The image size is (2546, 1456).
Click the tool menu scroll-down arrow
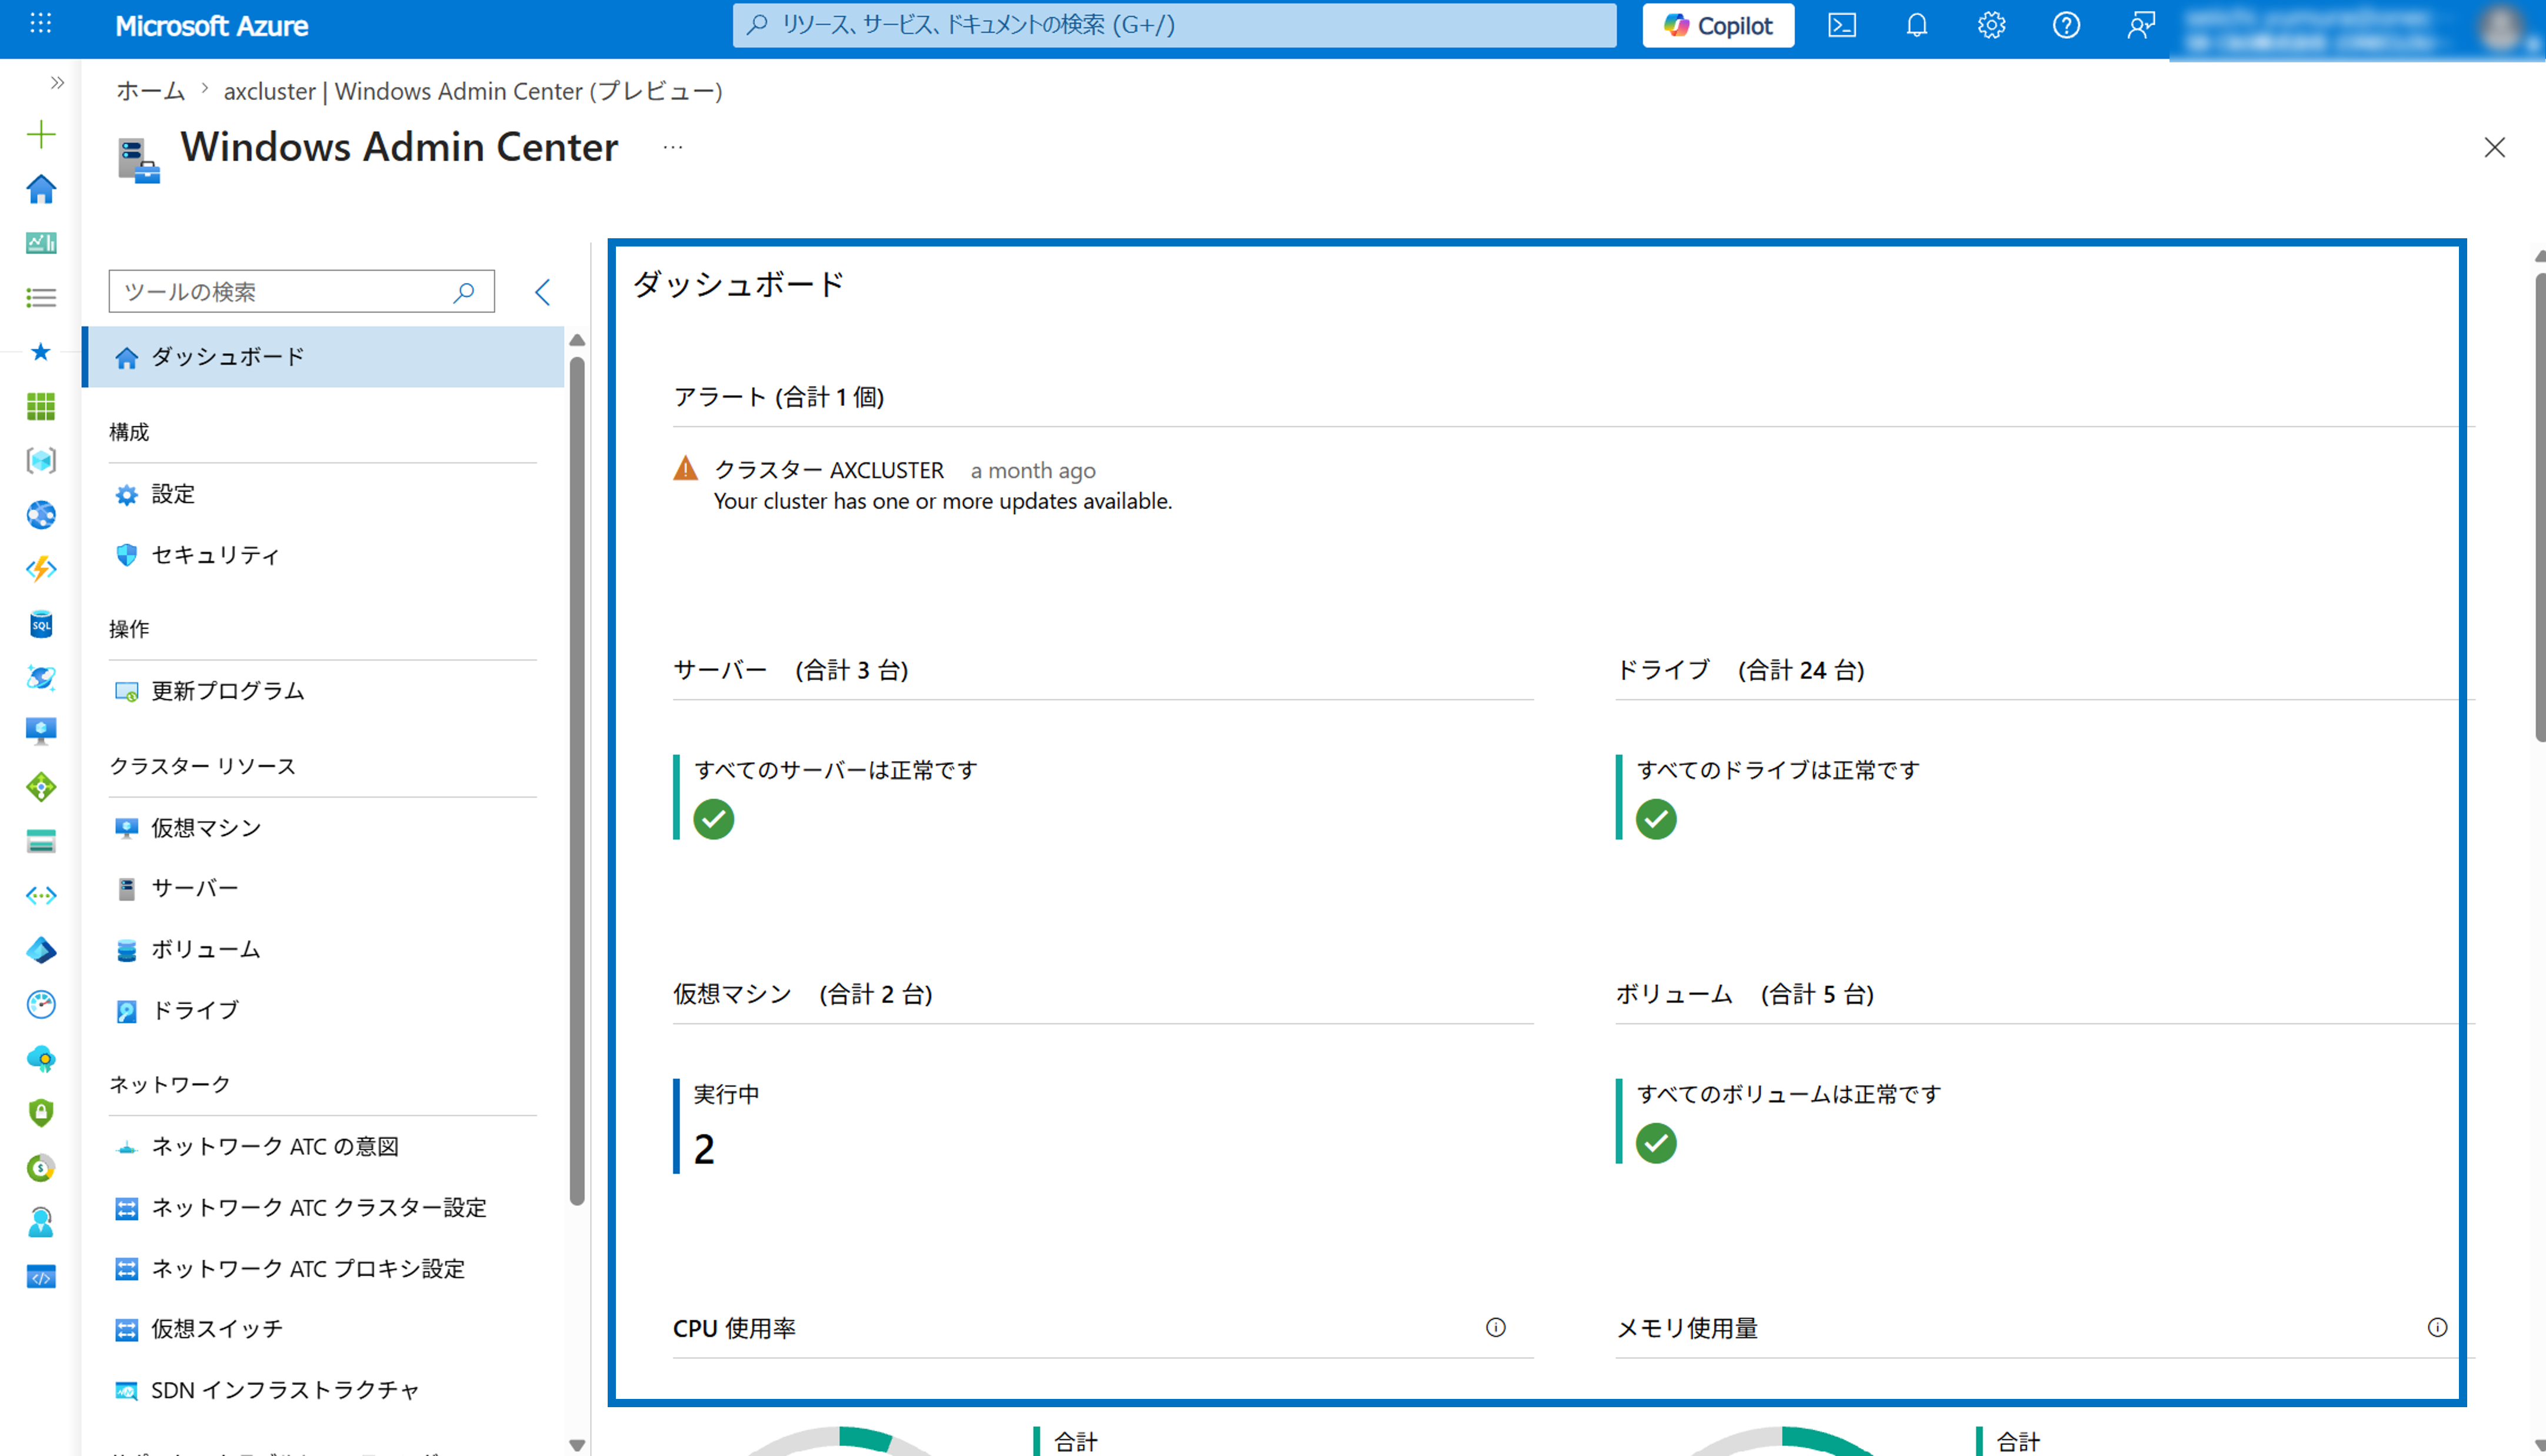[577, 1444]
